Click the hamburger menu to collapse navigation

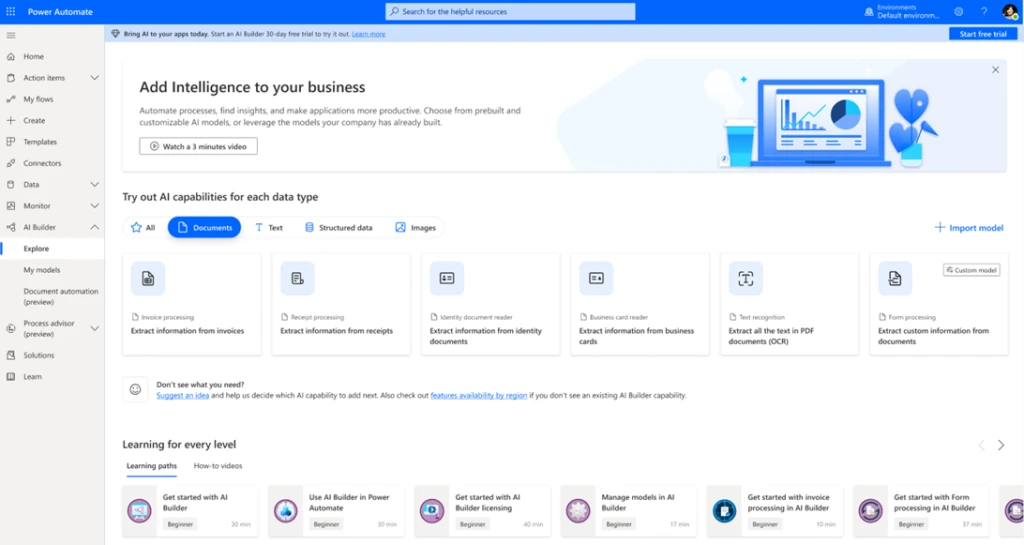10,35
